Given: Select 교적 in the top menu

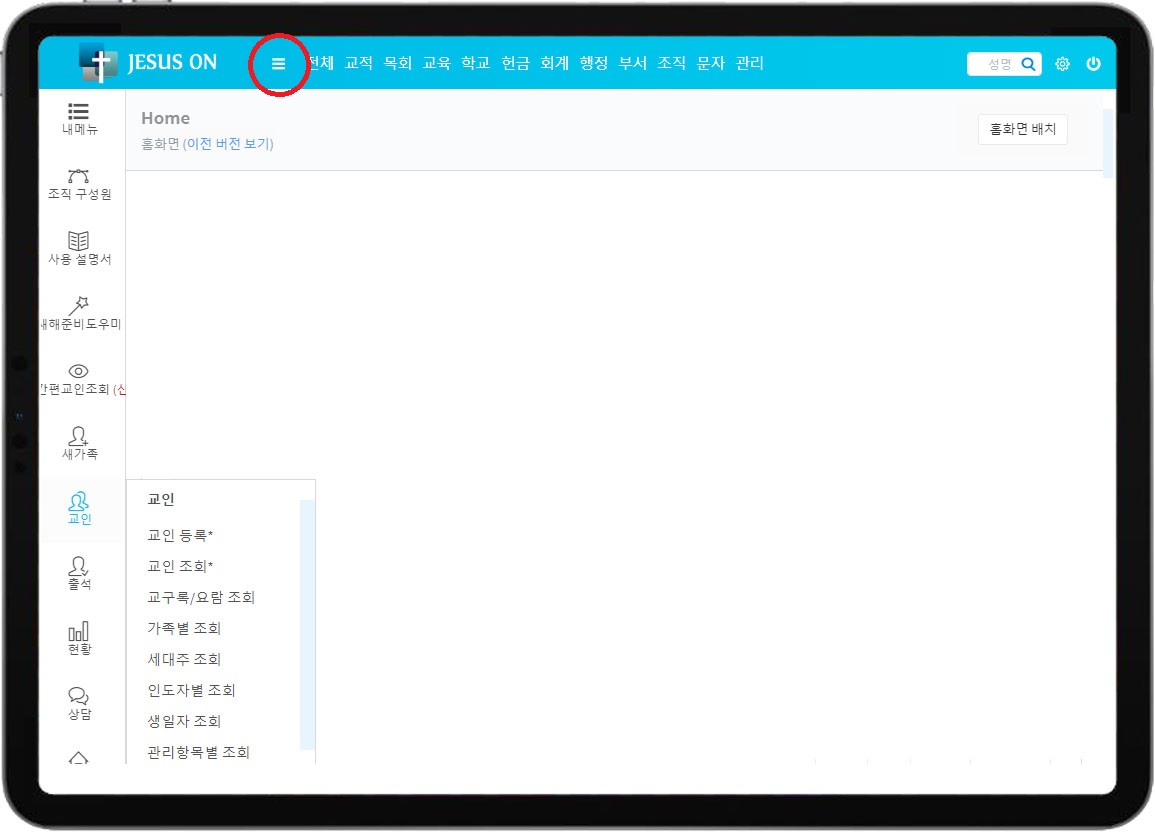Looking at the screenshot, I should click(x=358, y=63).
